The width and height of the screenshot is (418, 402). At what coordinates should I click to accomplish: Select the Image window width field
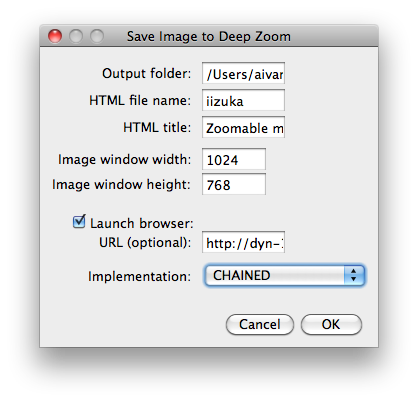pos(234,159)
